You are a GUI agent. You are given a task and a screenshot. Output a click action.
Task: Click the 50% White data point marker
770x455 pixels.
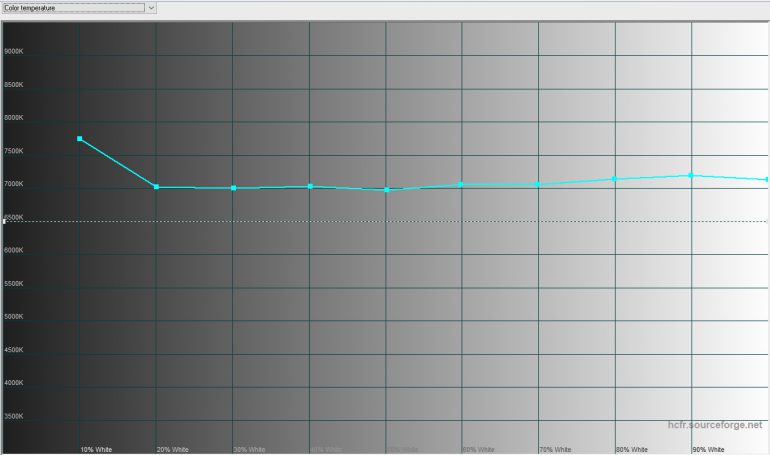click(386, 190)
